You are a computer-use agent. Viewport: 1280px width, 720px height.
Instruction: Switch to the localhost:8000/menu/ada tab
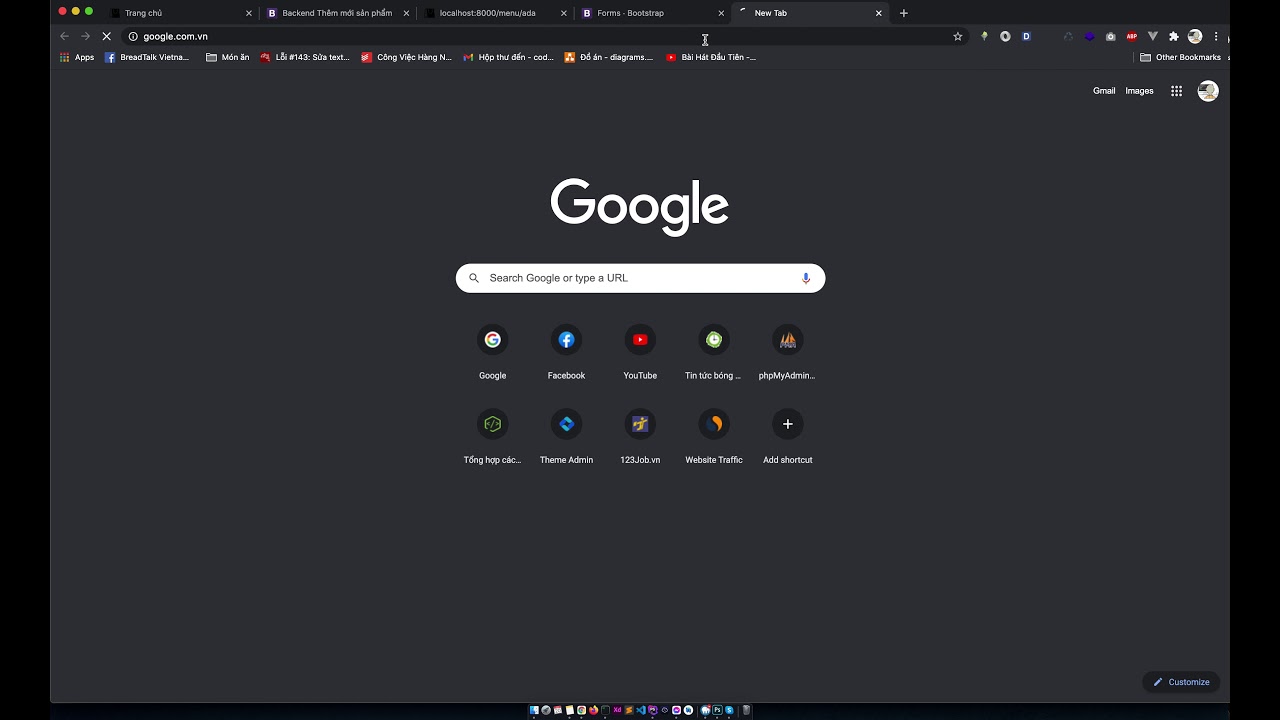point(494,13)
